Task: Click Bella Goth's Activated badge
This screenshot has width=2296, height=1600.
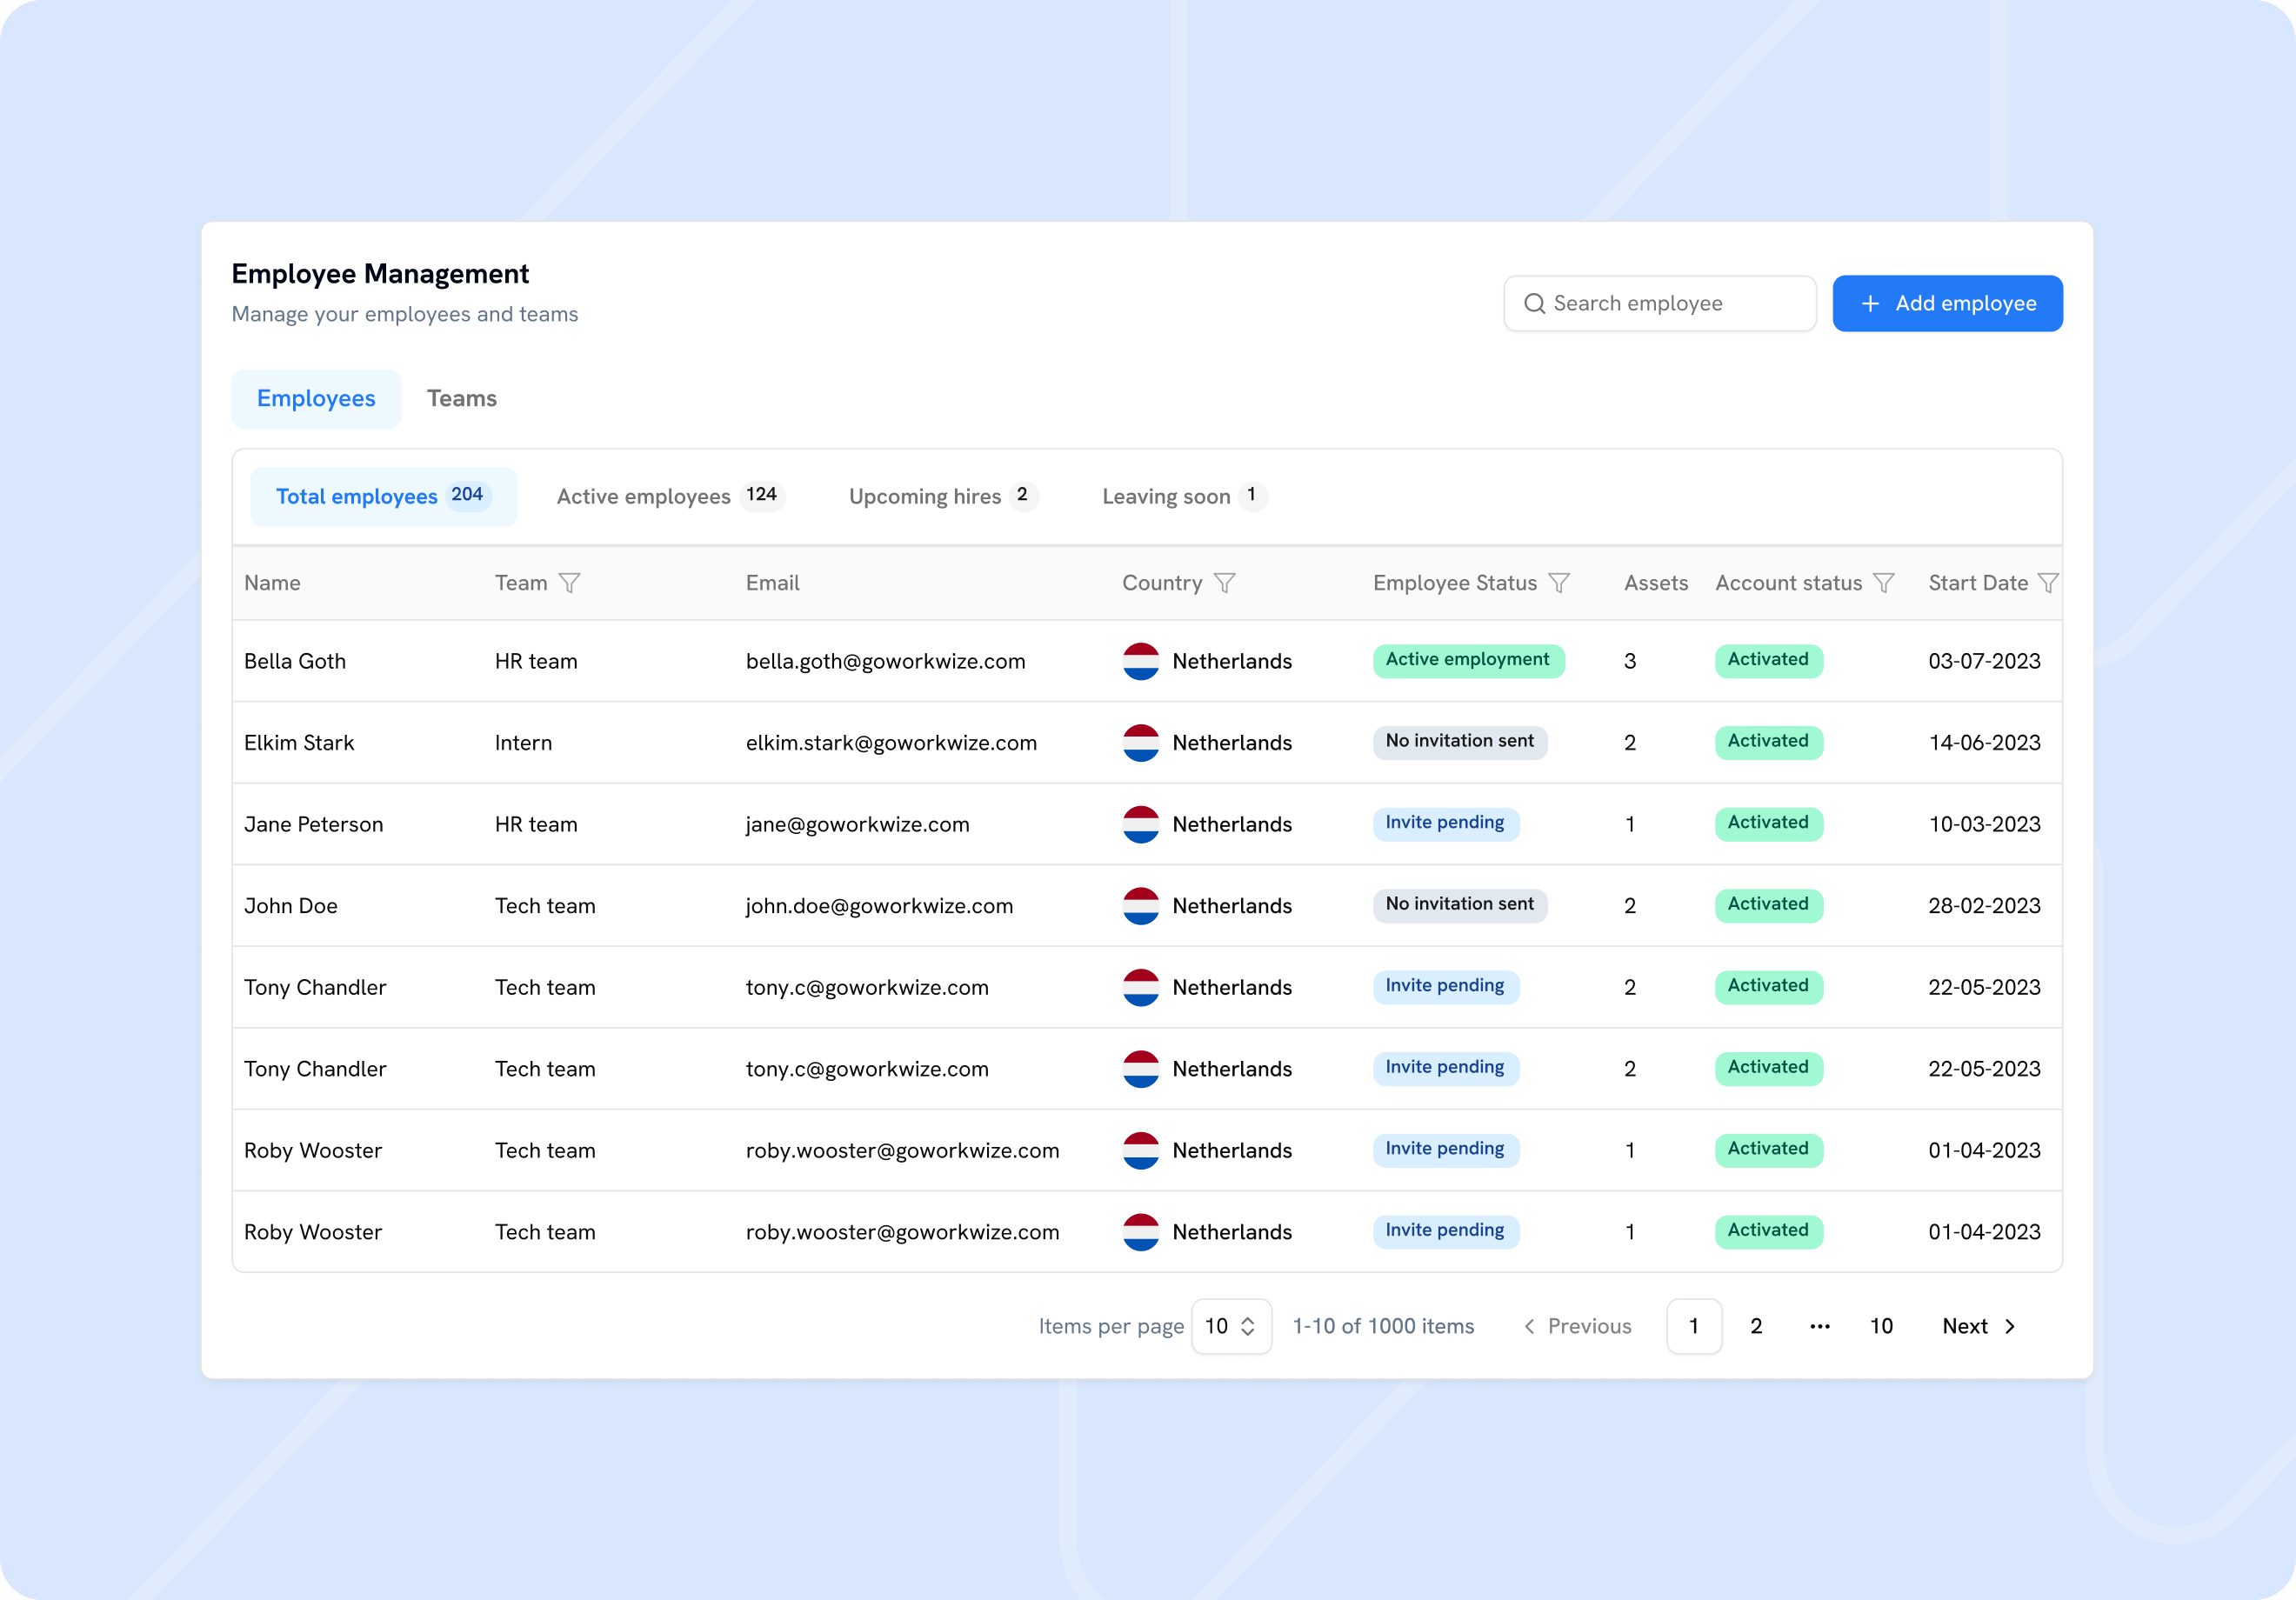Action: (1768, 660)
